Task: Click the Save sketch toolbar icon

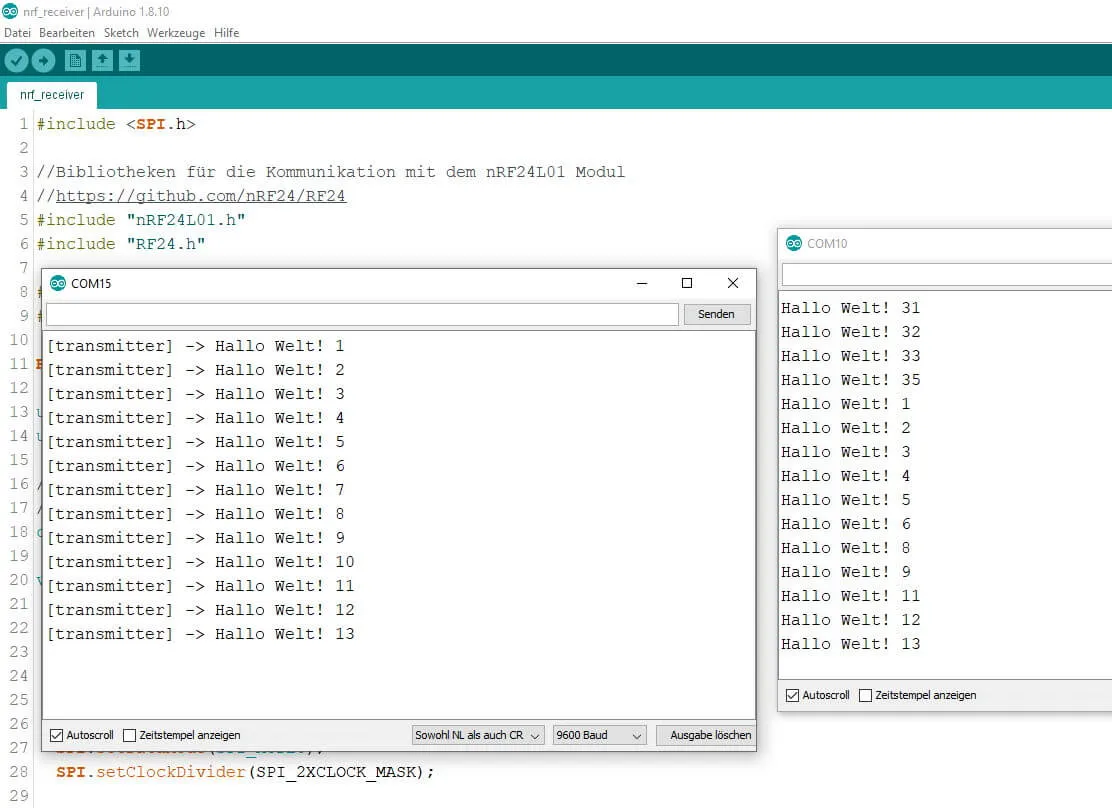Action: [x=129, y=61]
